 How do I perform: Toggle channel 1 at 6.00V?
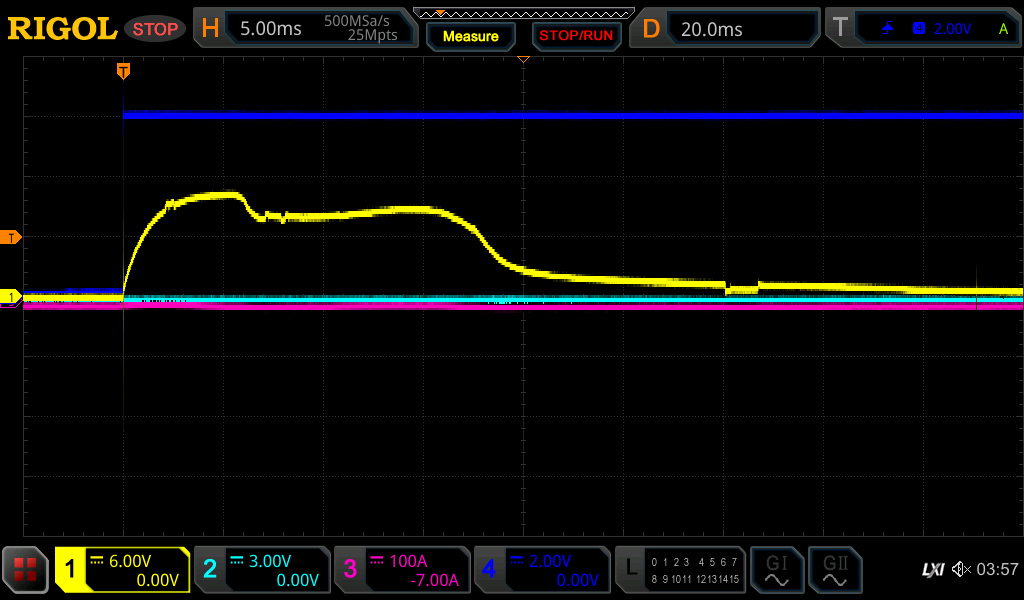pyautogui.click(x=122, y=569)
